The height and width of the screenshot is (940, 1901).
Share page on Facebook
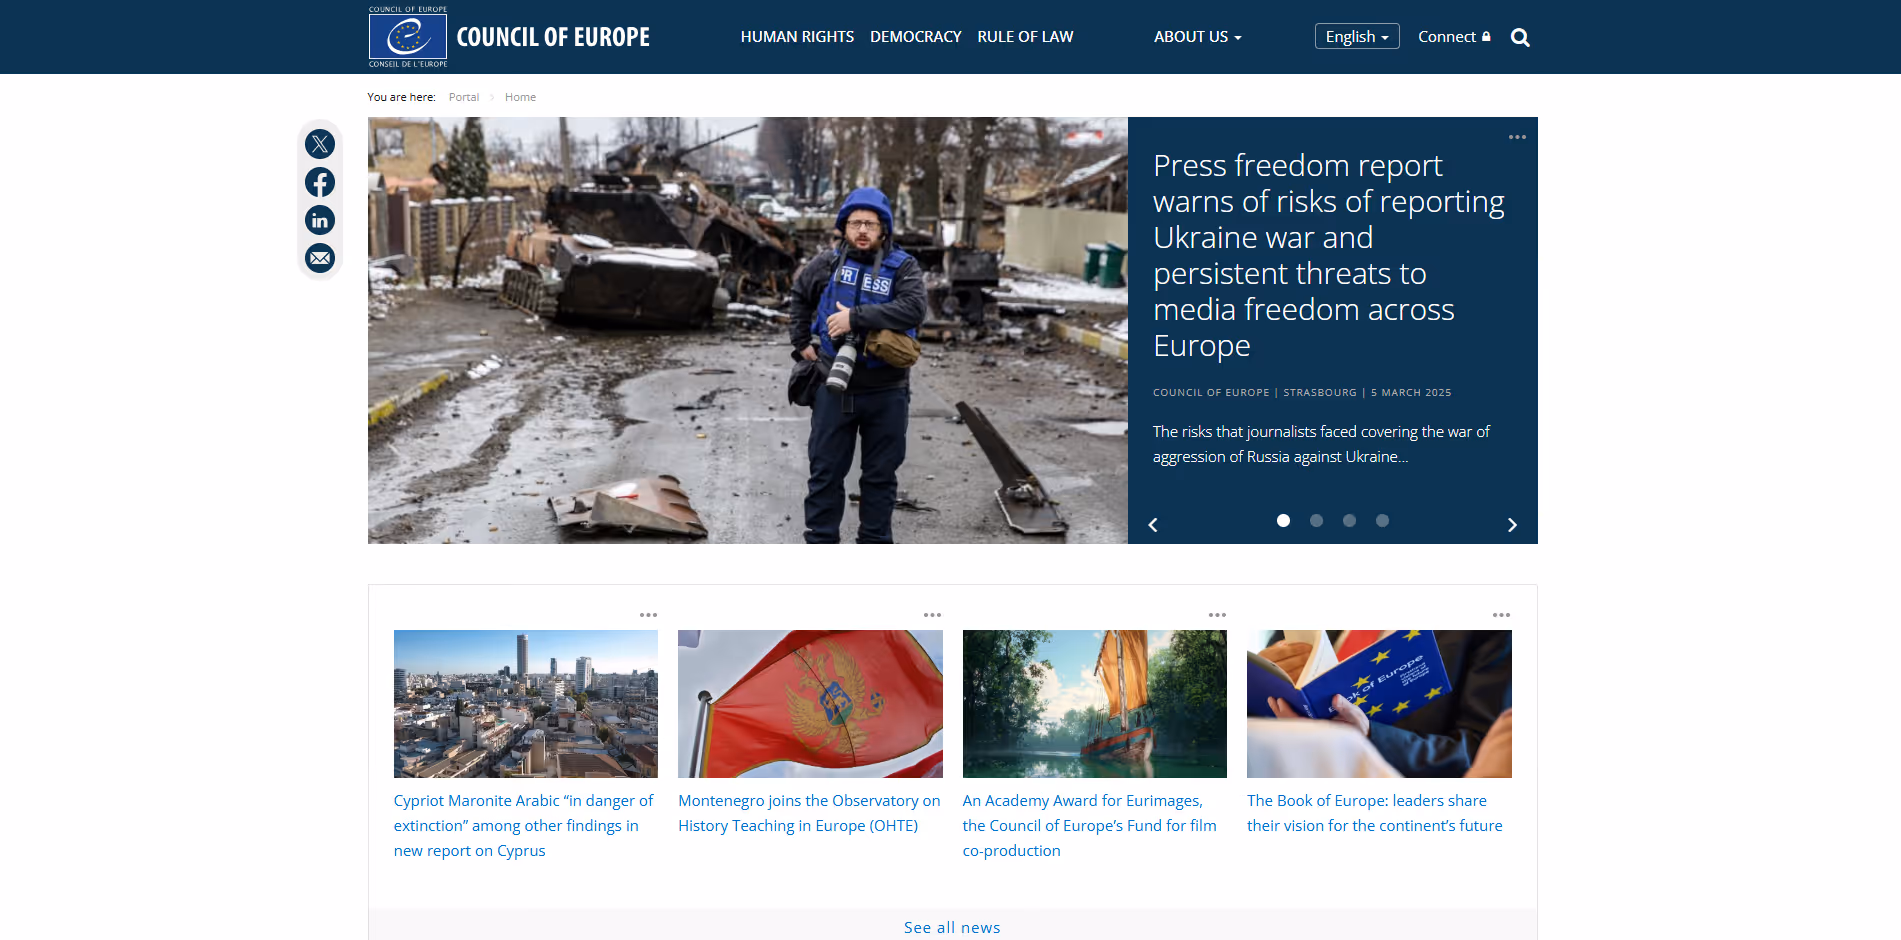(x=320, y=182)
